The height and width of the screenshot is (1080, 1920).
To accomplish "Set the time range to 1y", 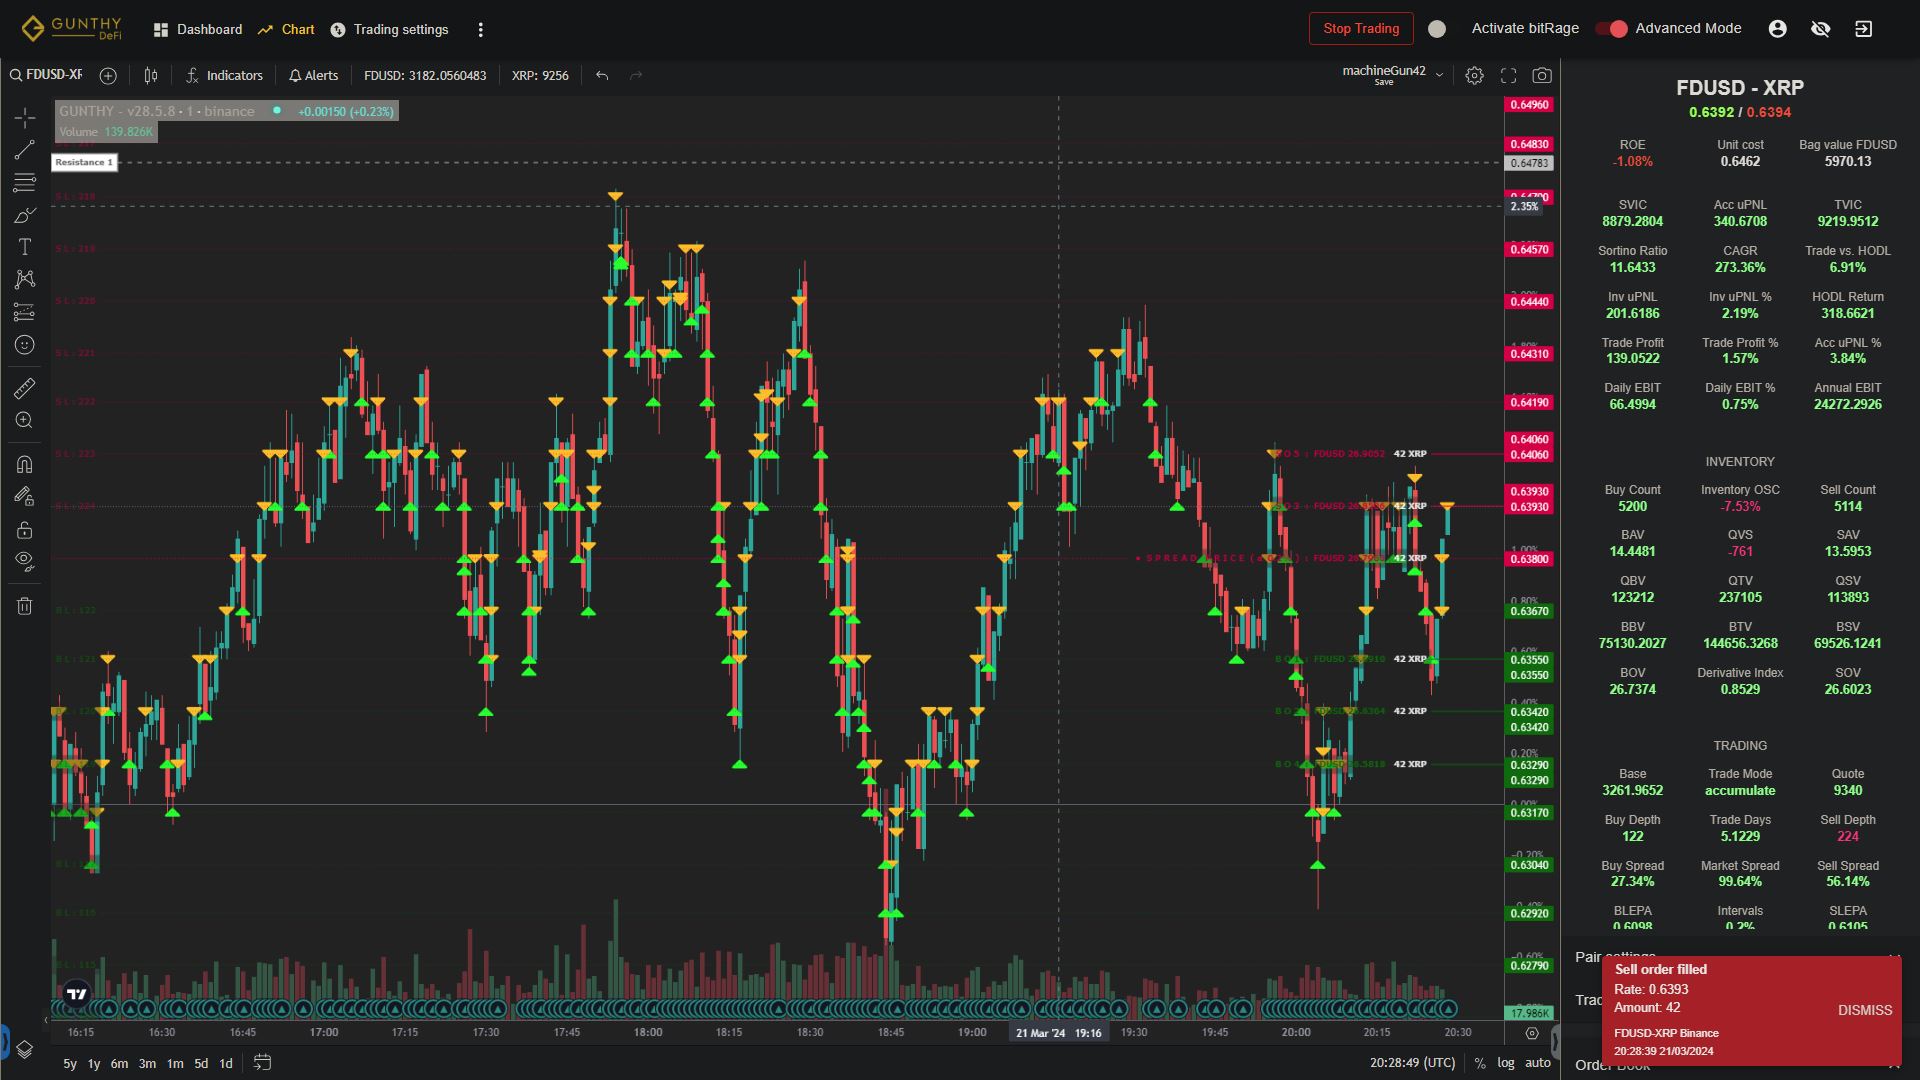I will click(94, 1063).
